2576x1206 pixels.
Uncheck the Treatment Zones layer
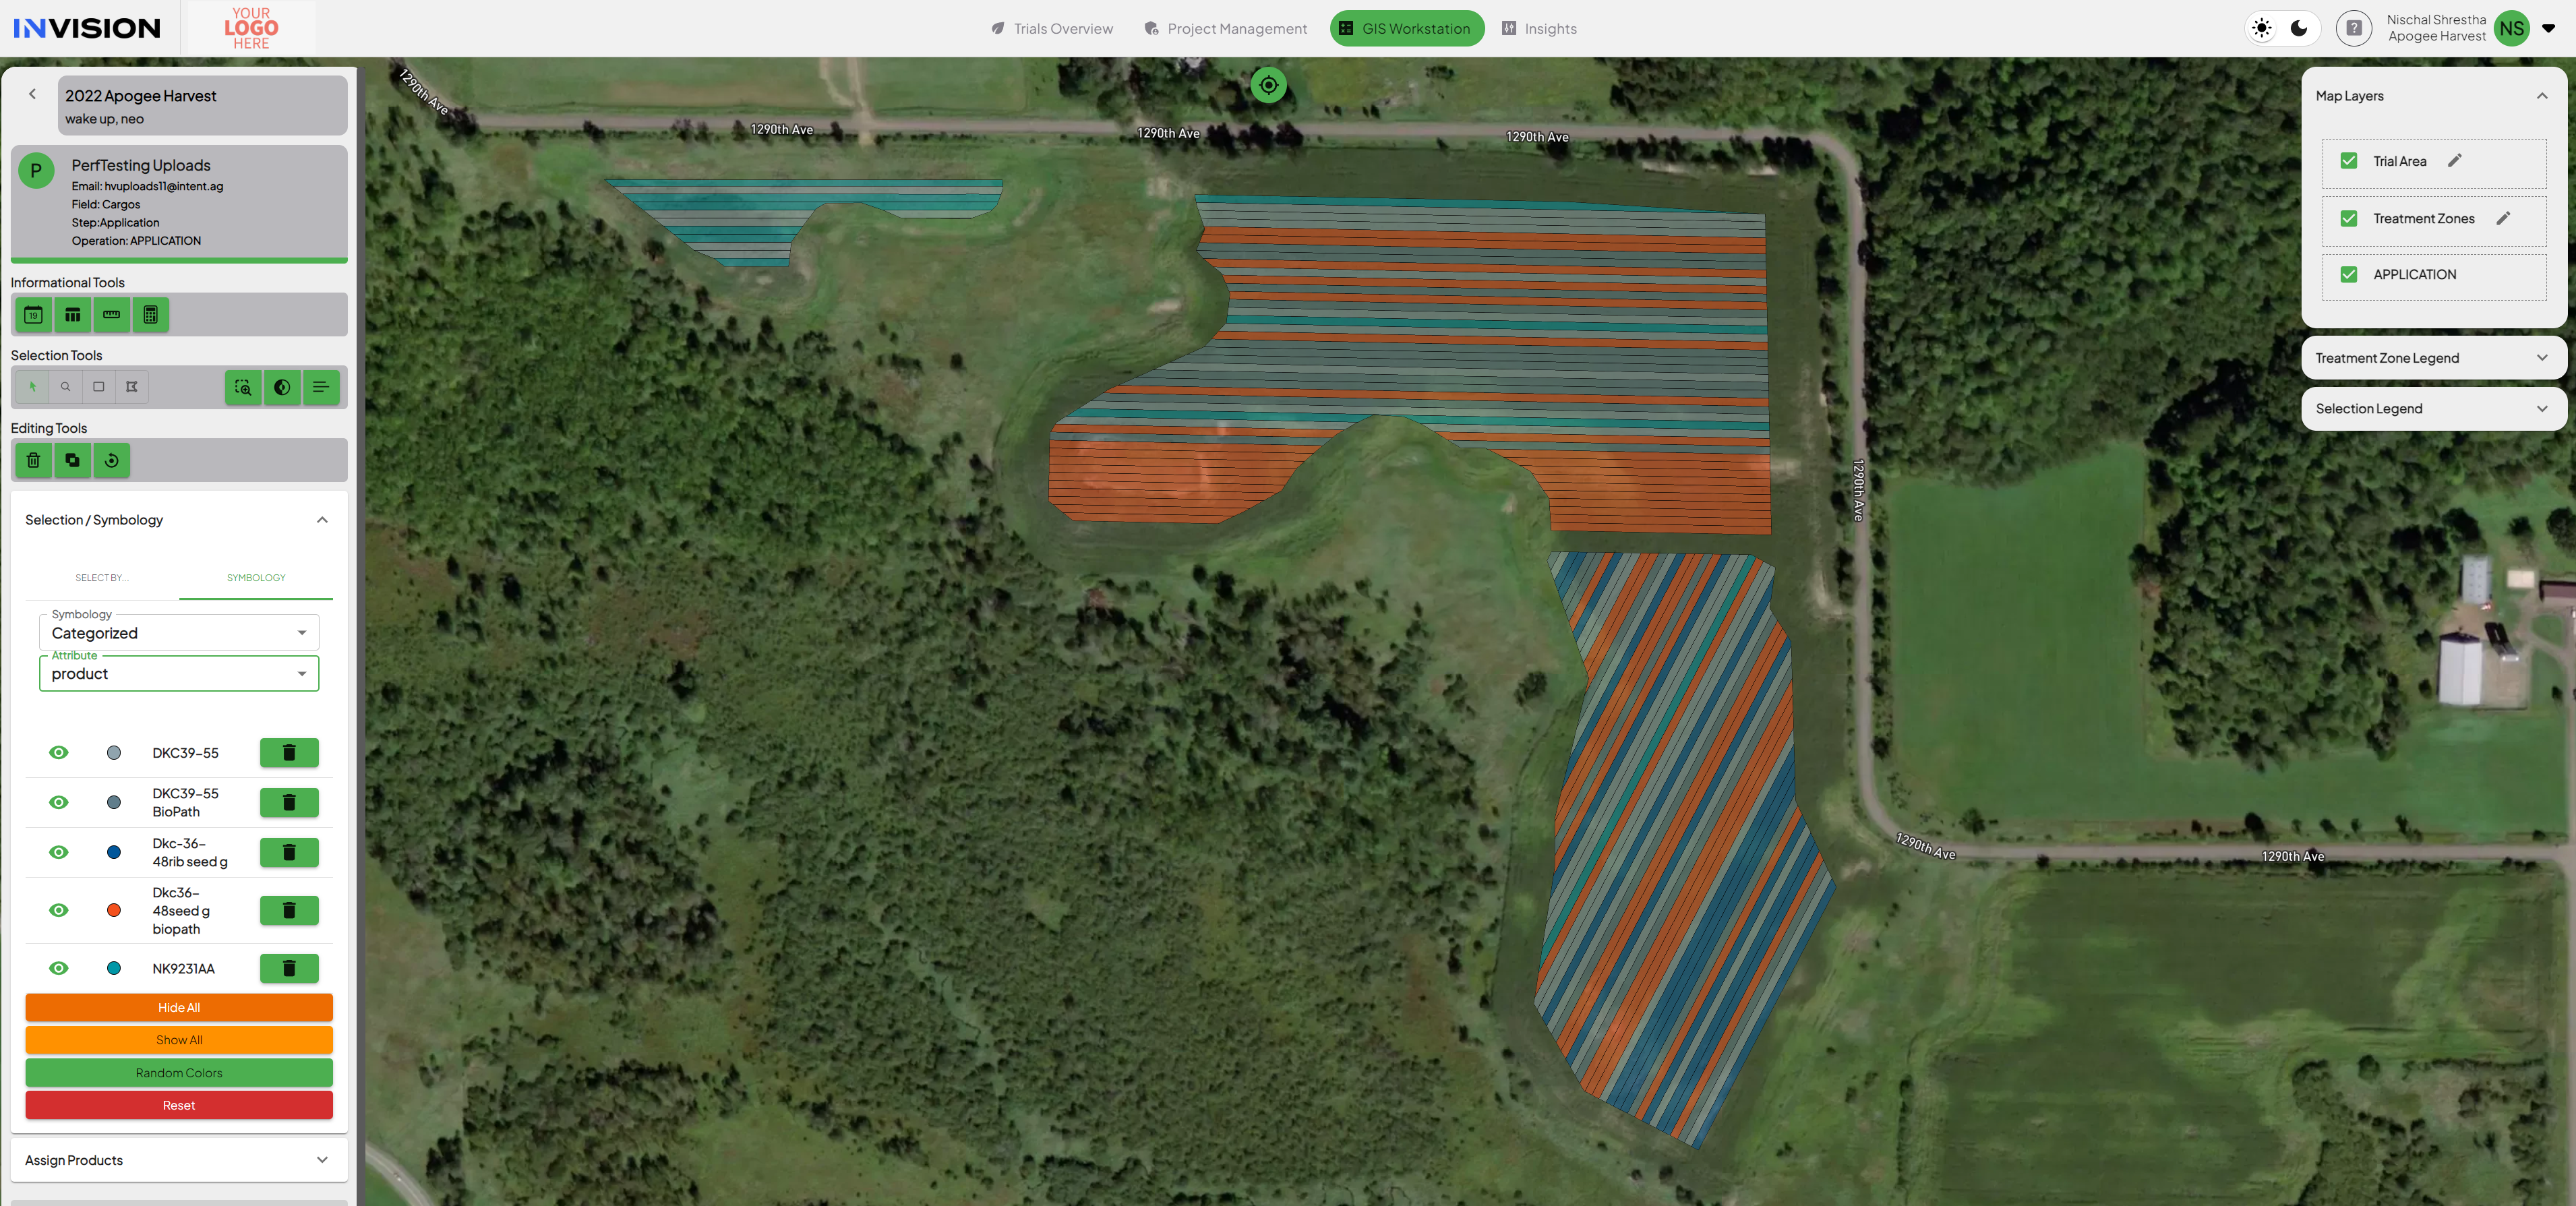(x=2349, y=218)
